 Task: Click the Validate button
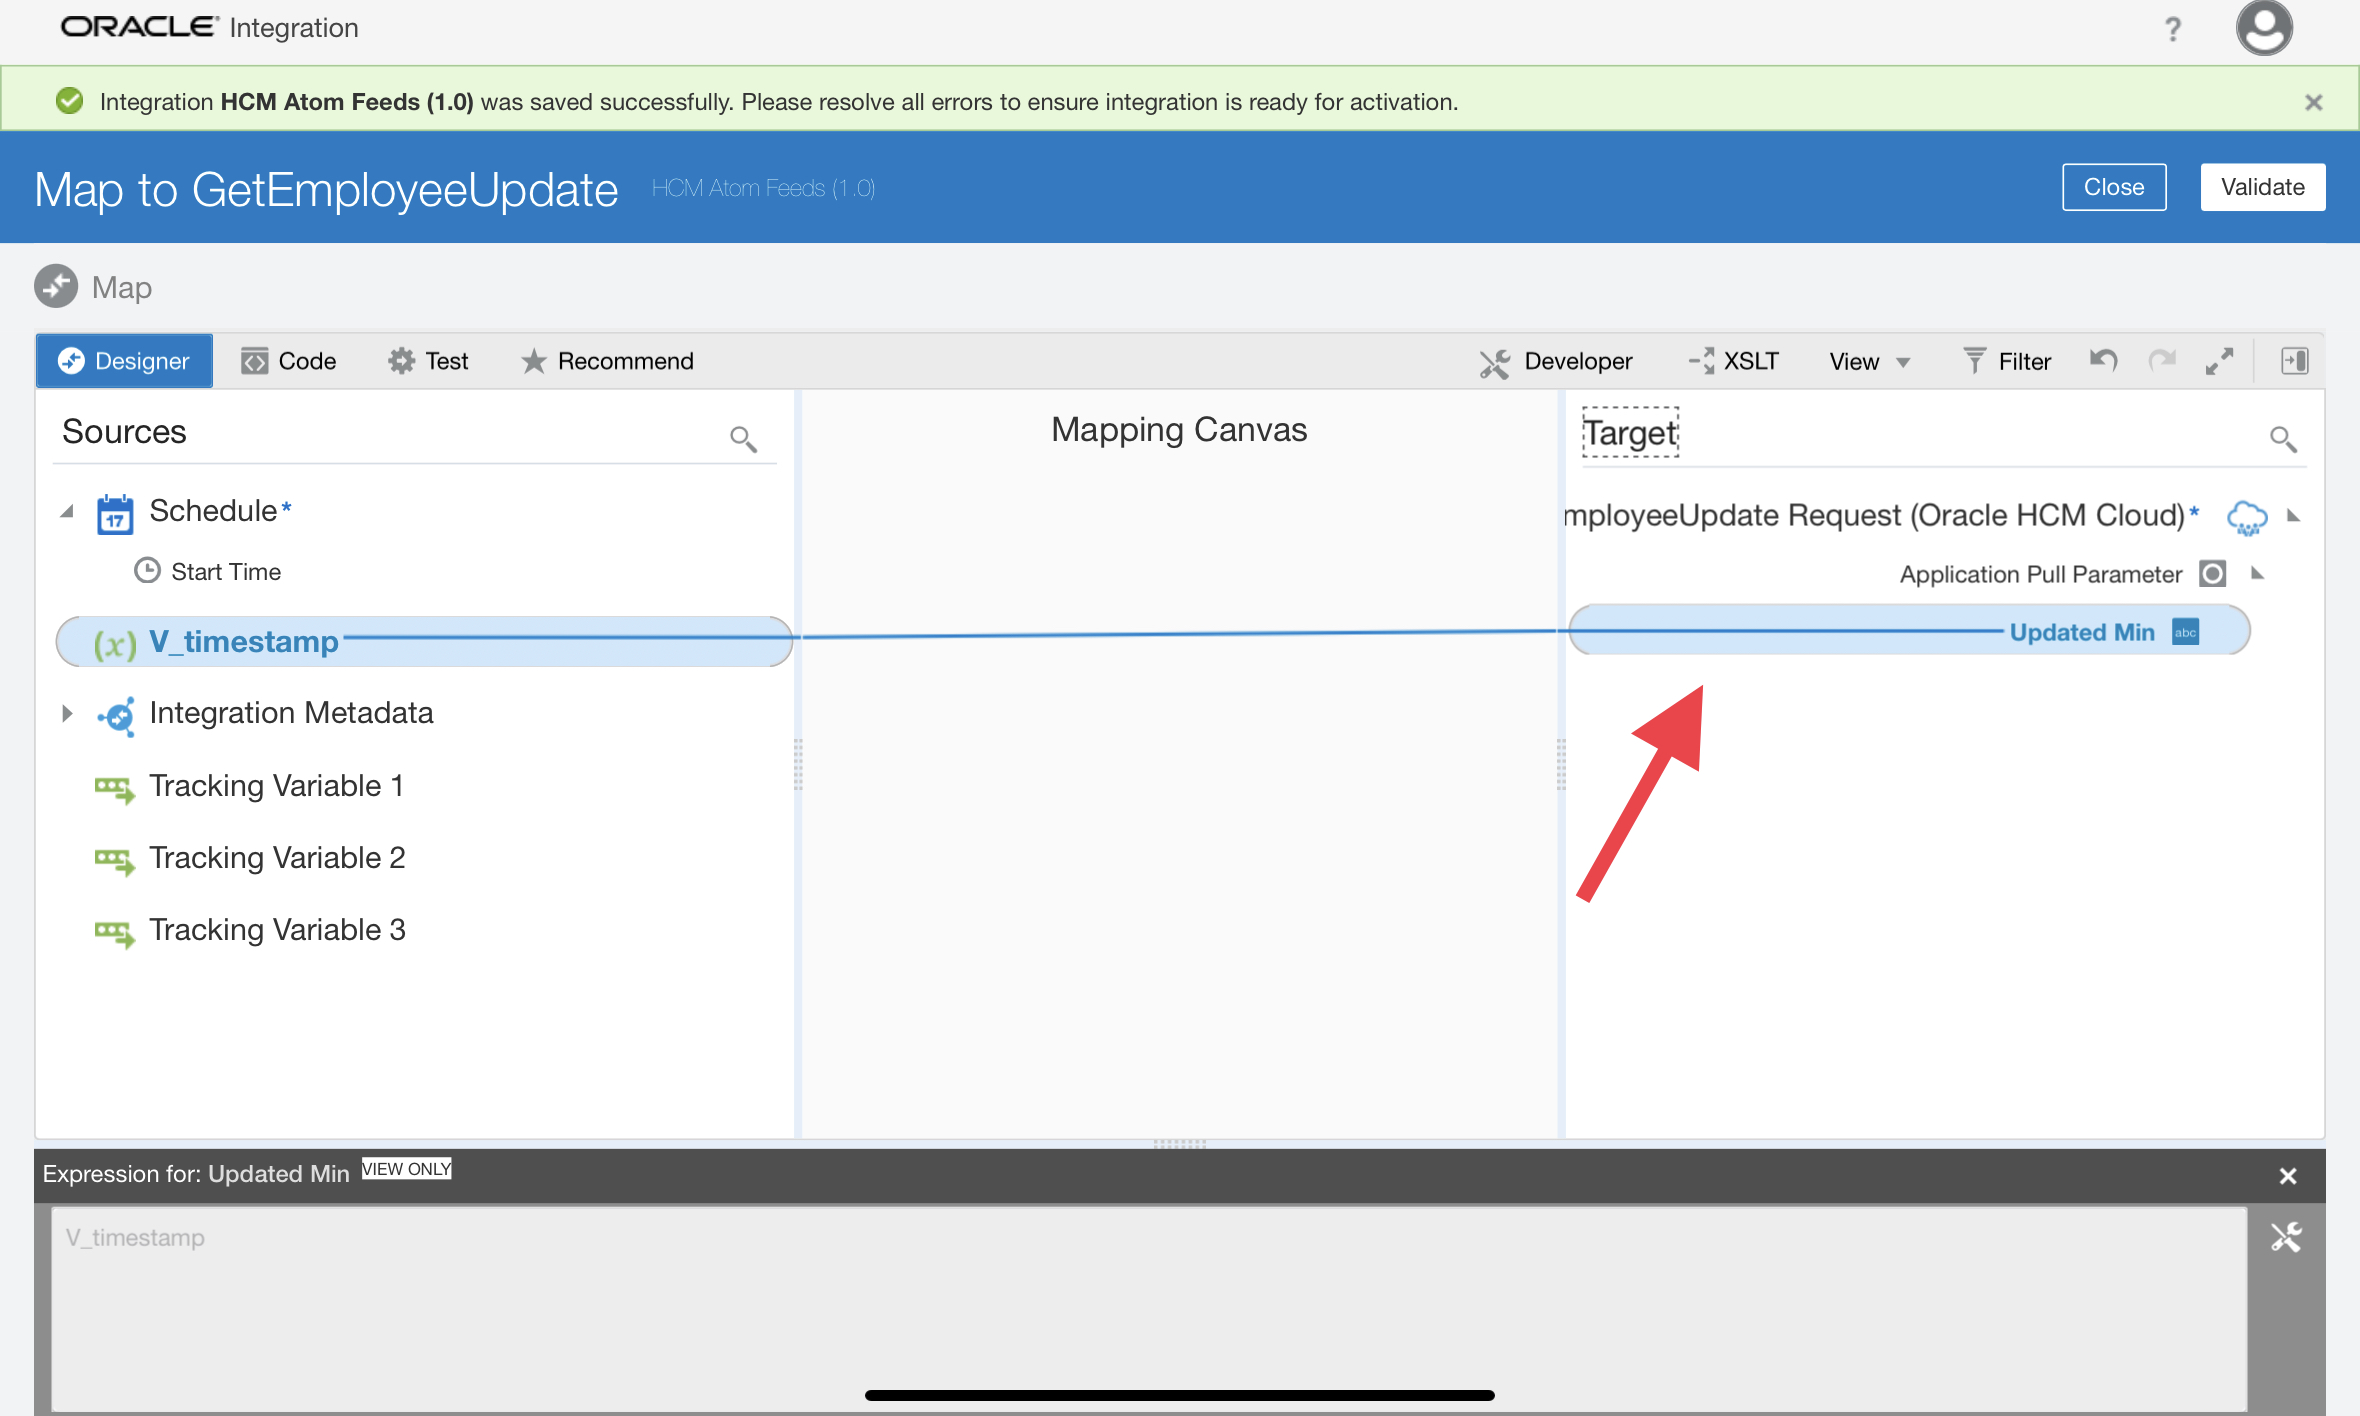point(2262,187)
